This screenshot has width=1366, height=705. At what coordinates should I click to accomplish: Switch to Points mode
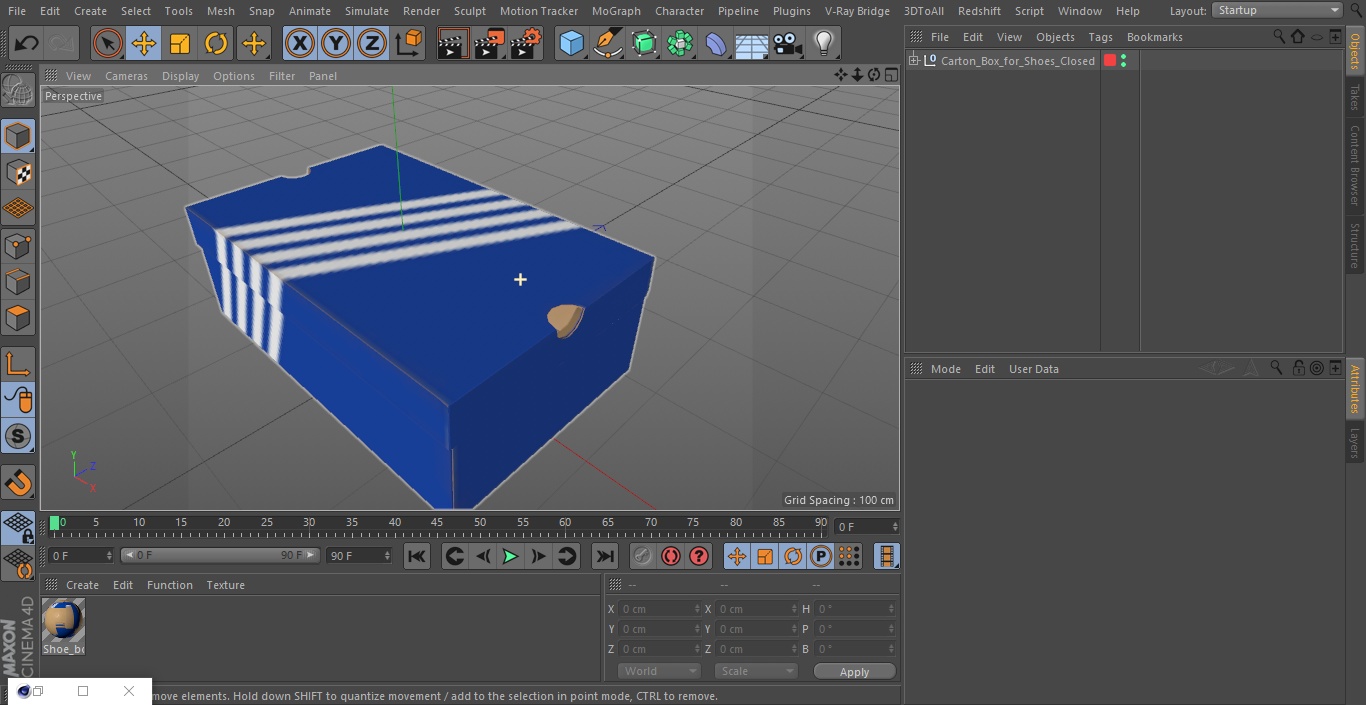(18, 246)
